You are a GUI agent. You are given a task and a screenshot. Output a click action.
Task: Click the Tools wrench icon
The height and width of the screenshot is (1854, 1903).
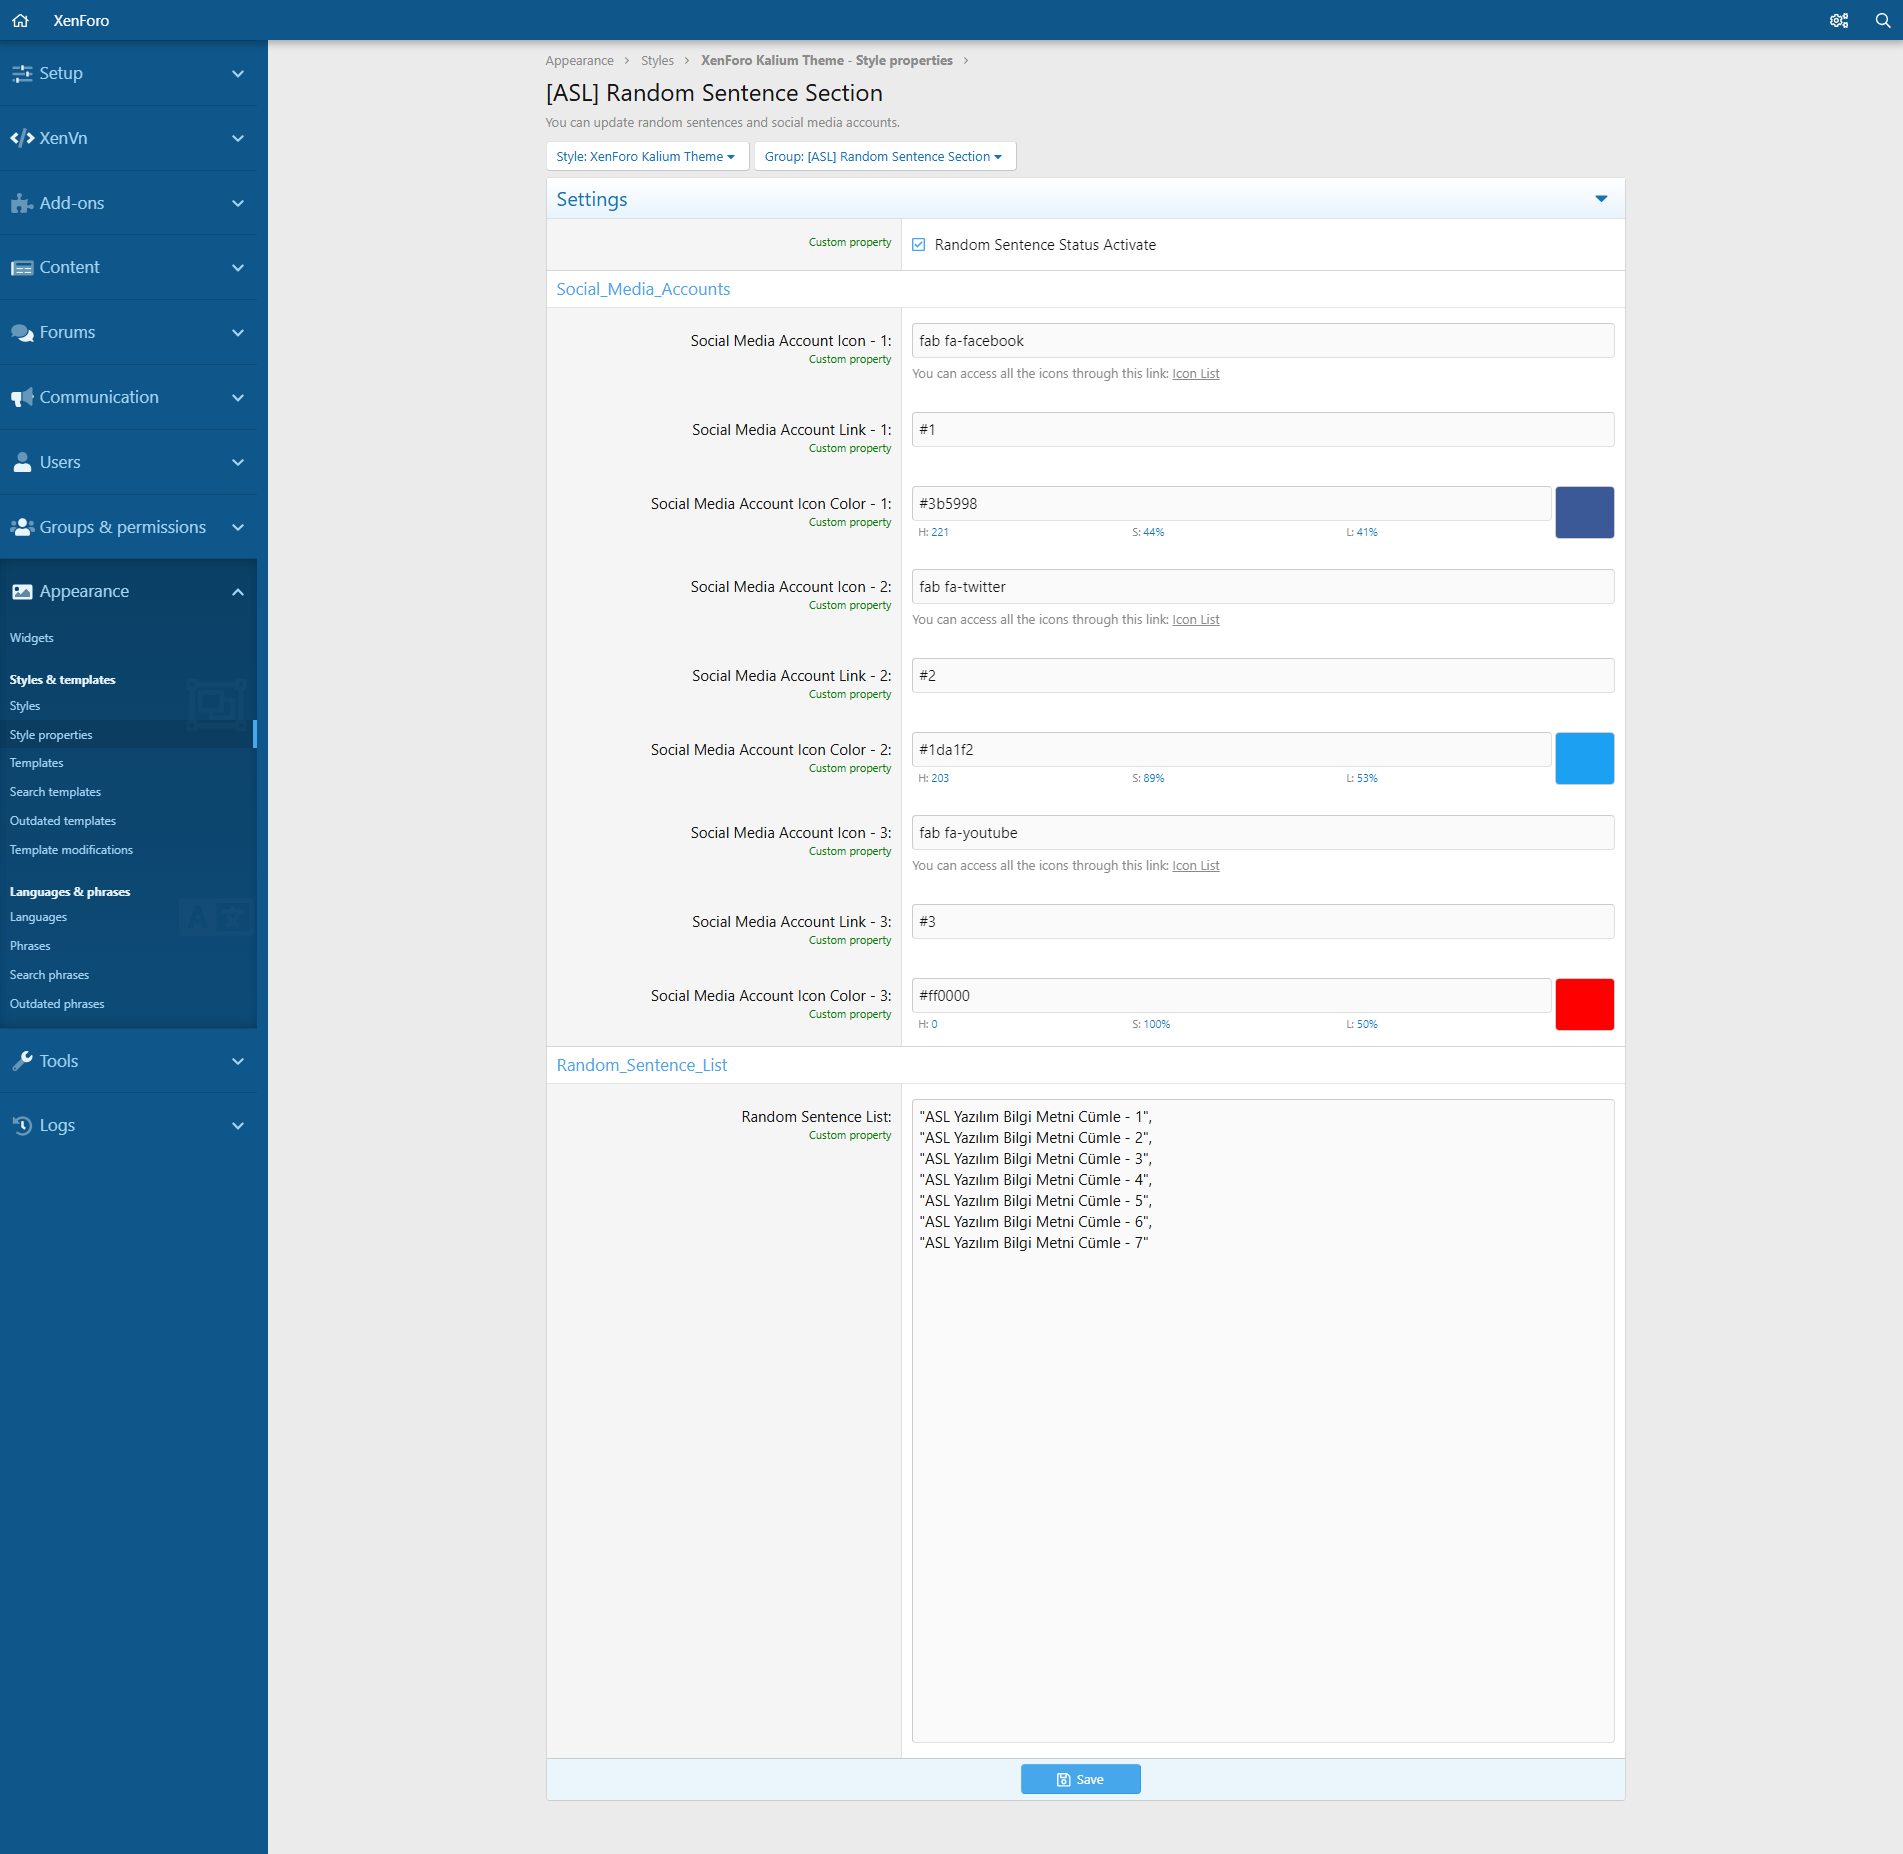click(21, 1061)
